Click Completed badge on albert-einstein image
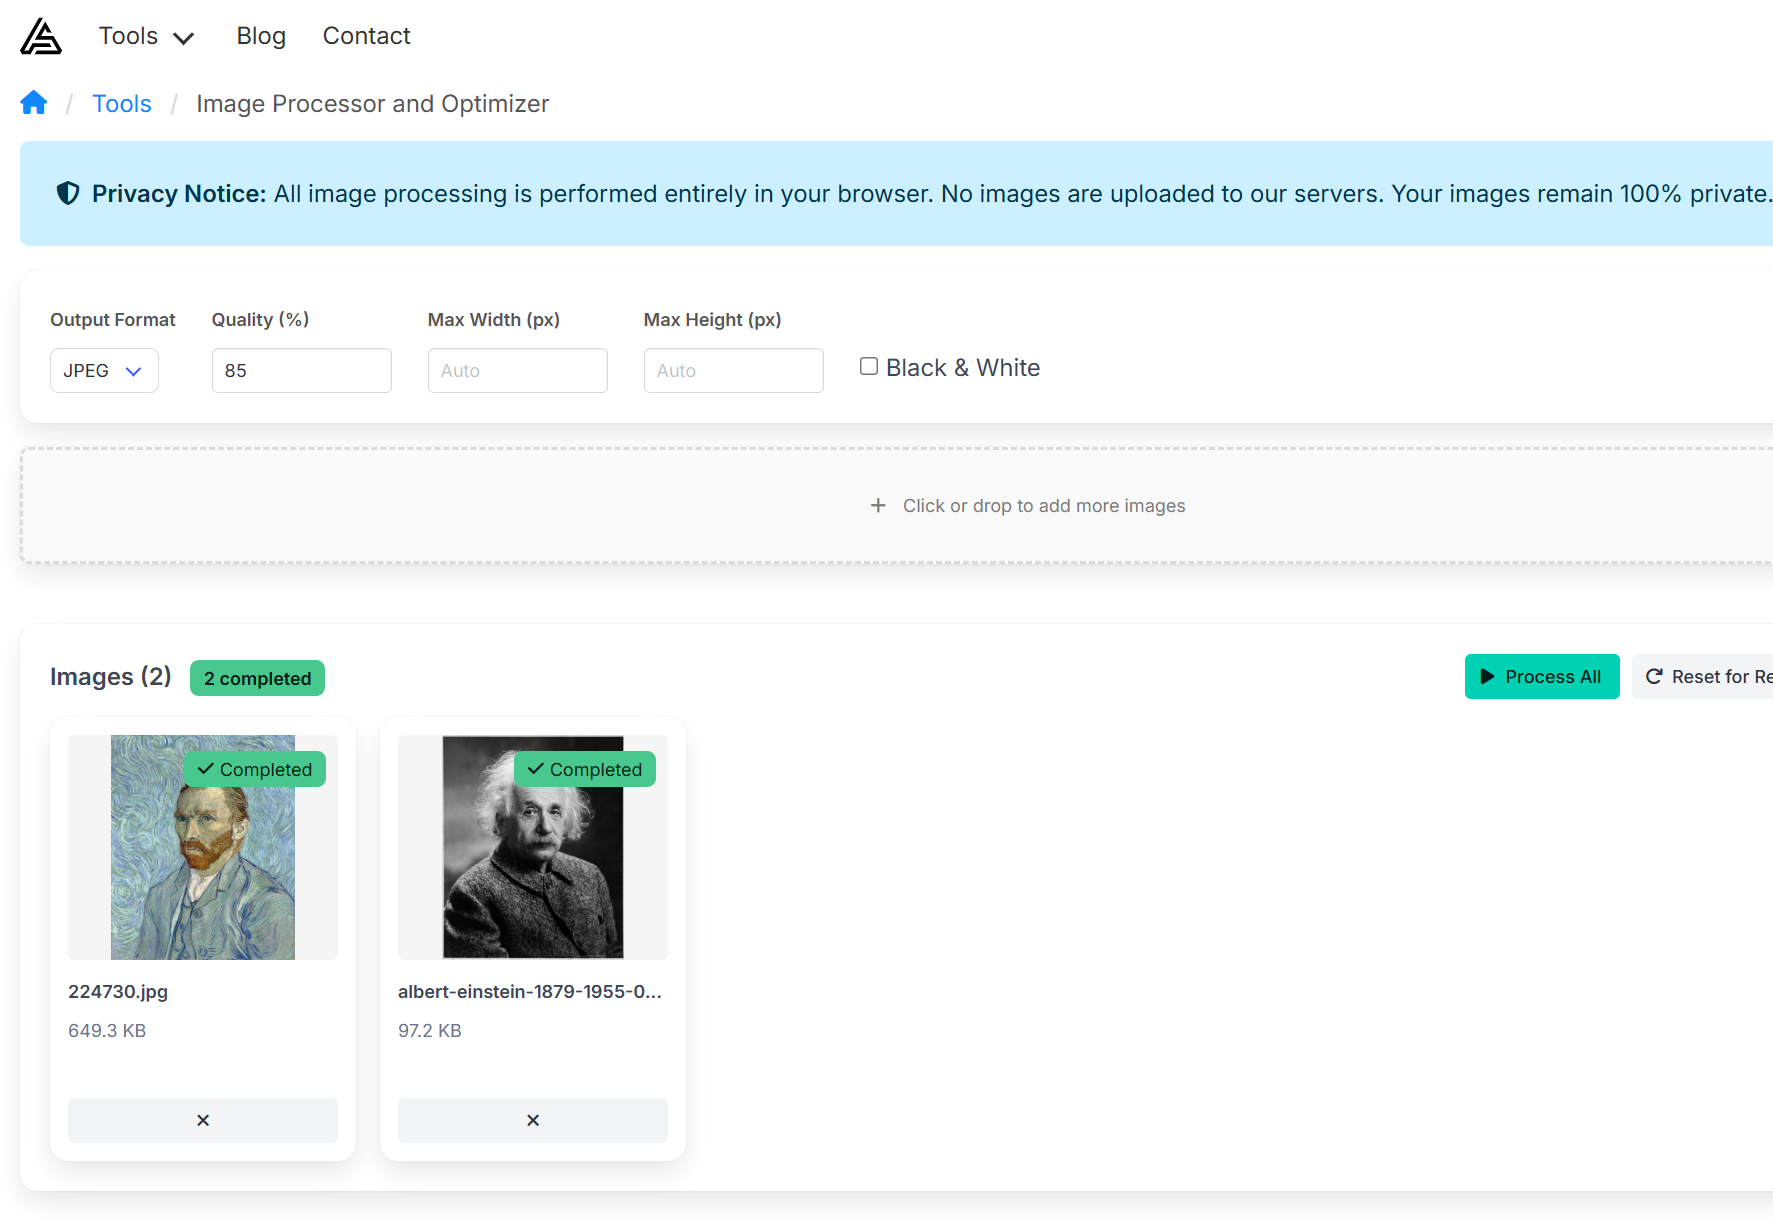 pyautogui.click(x=585, y=769)
